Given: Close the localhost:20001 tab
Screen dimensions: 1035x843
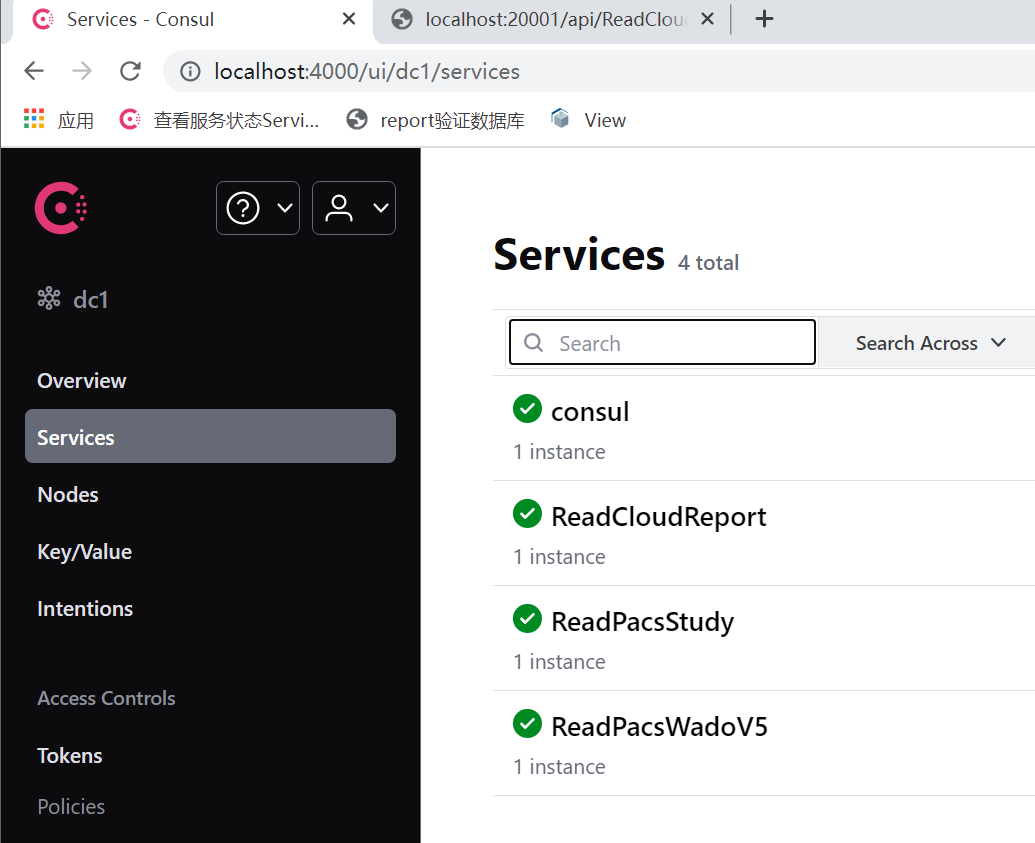Looking at the screenshot, I should [x=707, y=19].
